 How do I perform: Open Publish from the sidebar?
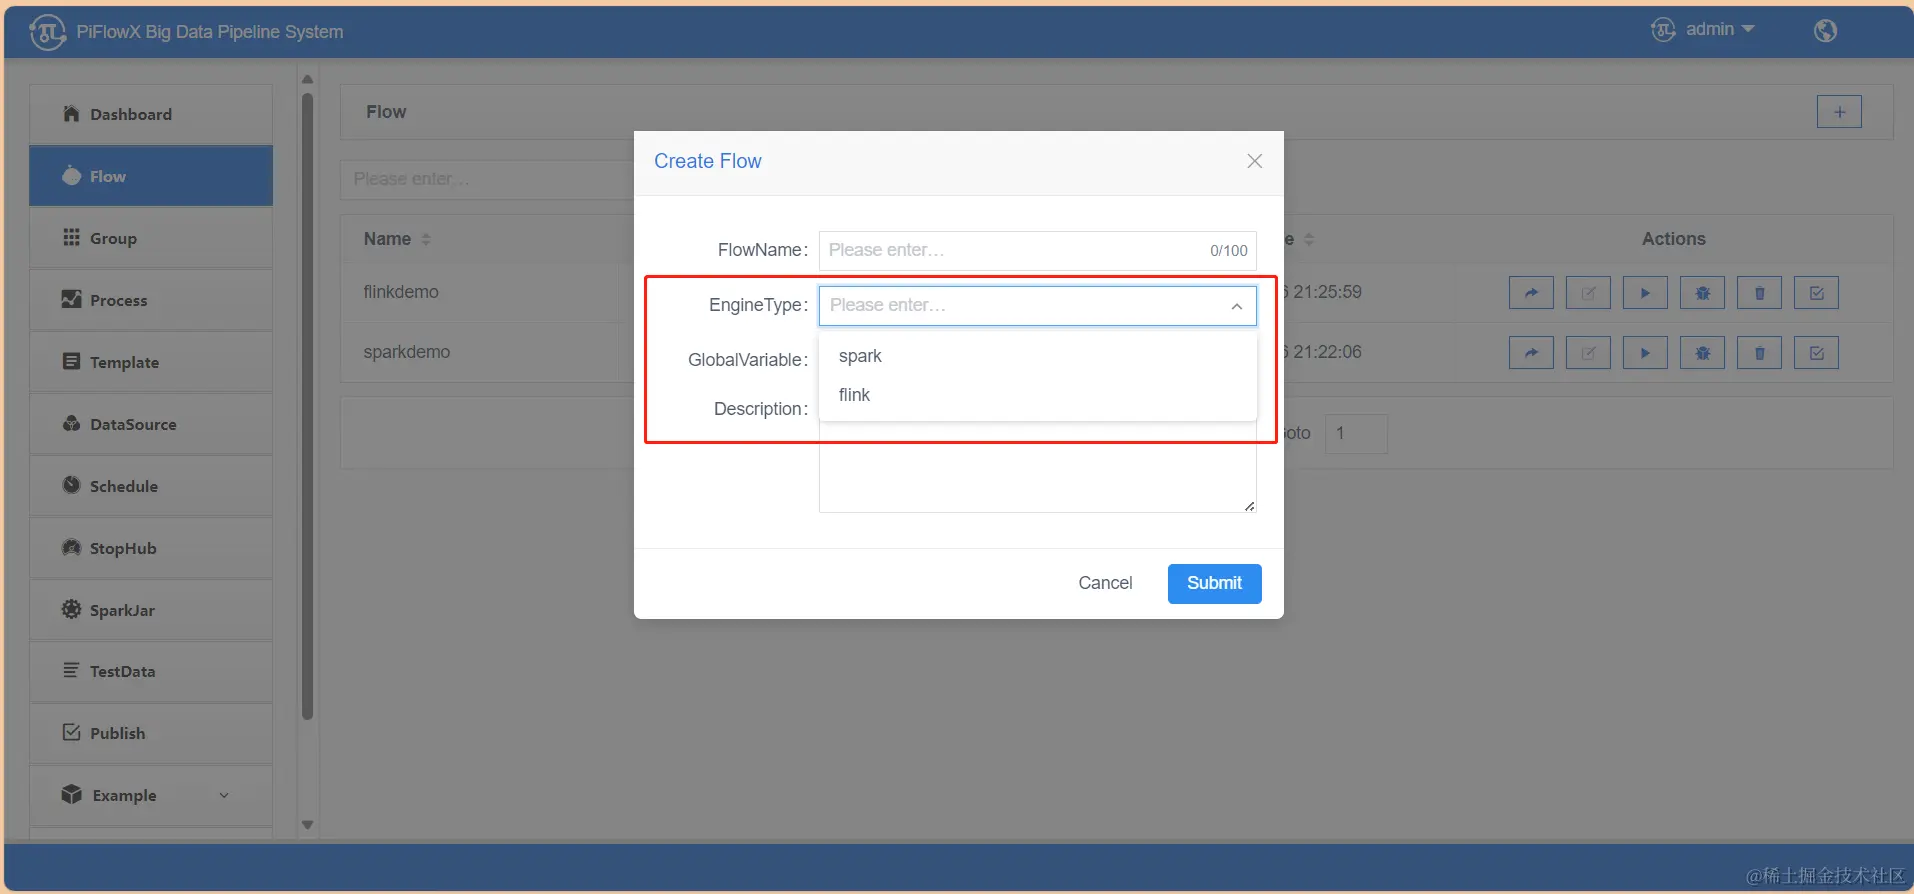(151, 733)
